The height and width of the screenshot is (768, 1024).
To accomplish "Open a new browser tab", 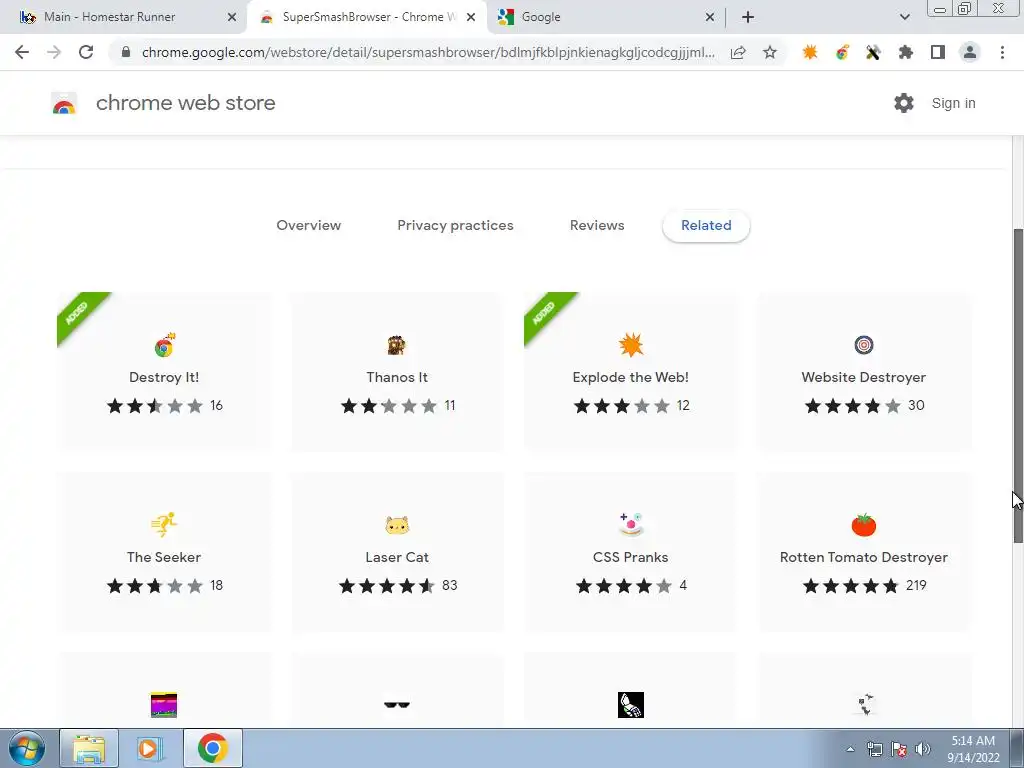I will [748, 17].
